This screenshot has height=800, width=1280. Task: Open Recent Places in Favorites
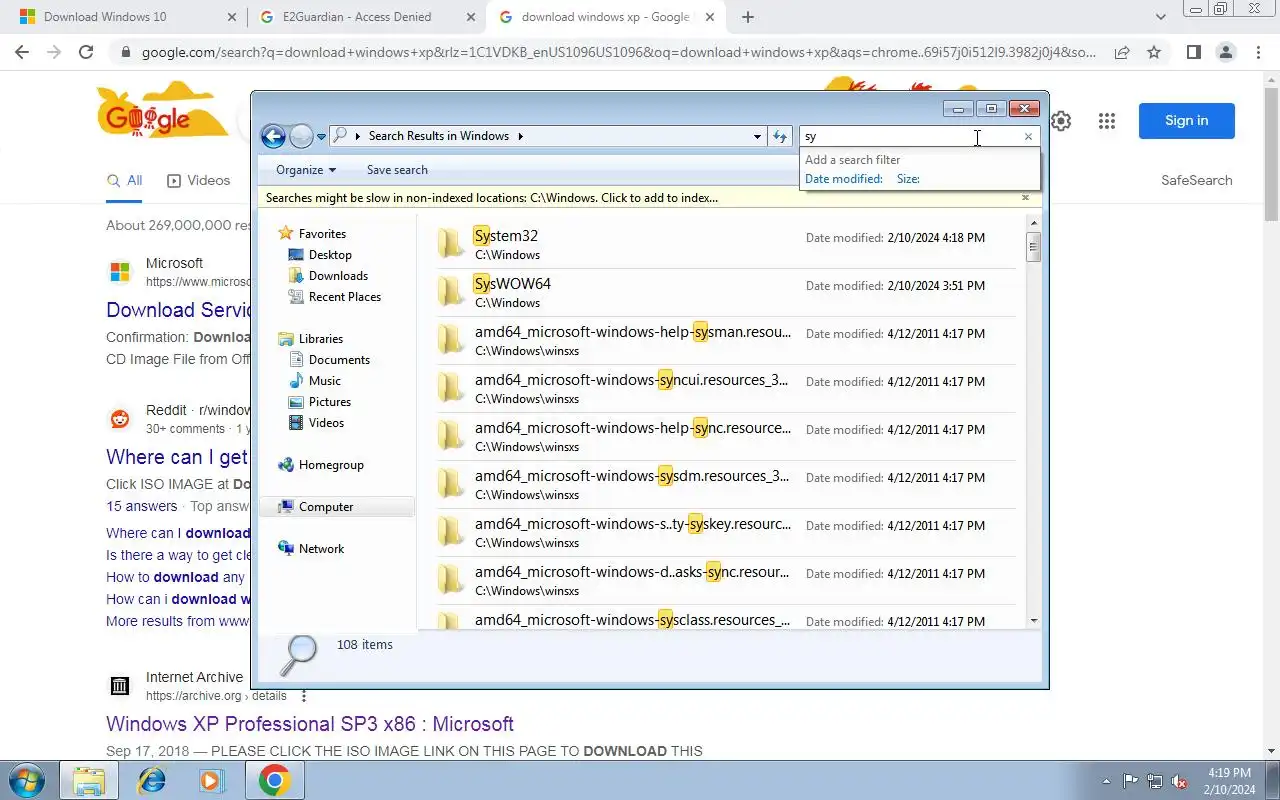(344, 296)
